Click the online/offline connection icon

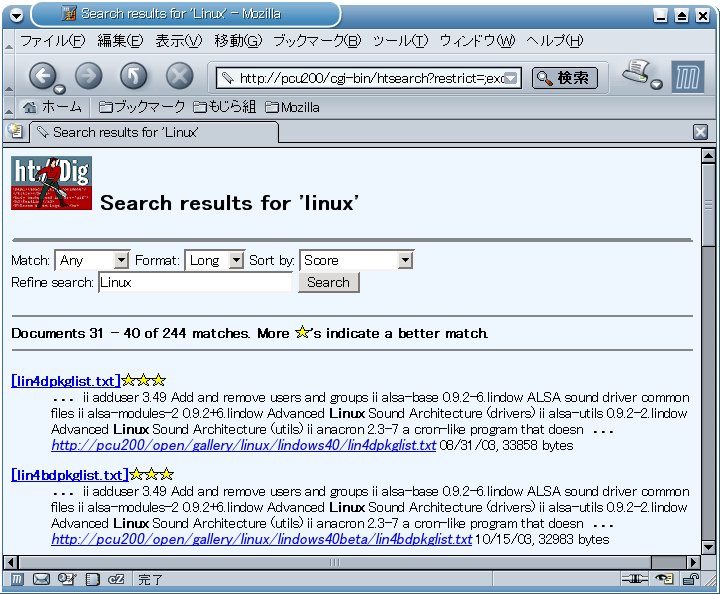[634, 579]
